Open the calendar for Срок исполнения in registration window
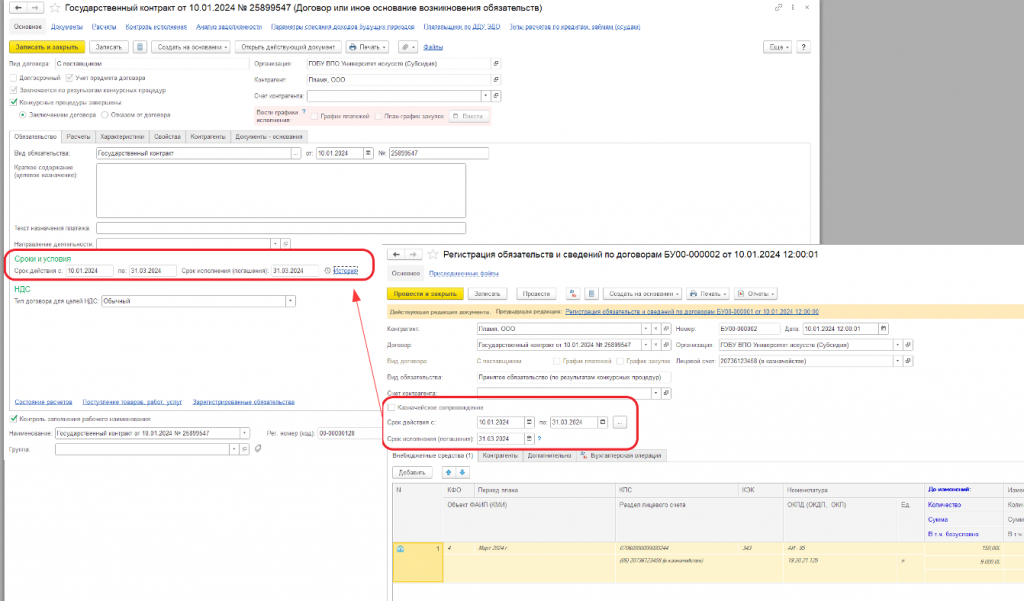Screen dimensions: 1024x601 (529, 439)
